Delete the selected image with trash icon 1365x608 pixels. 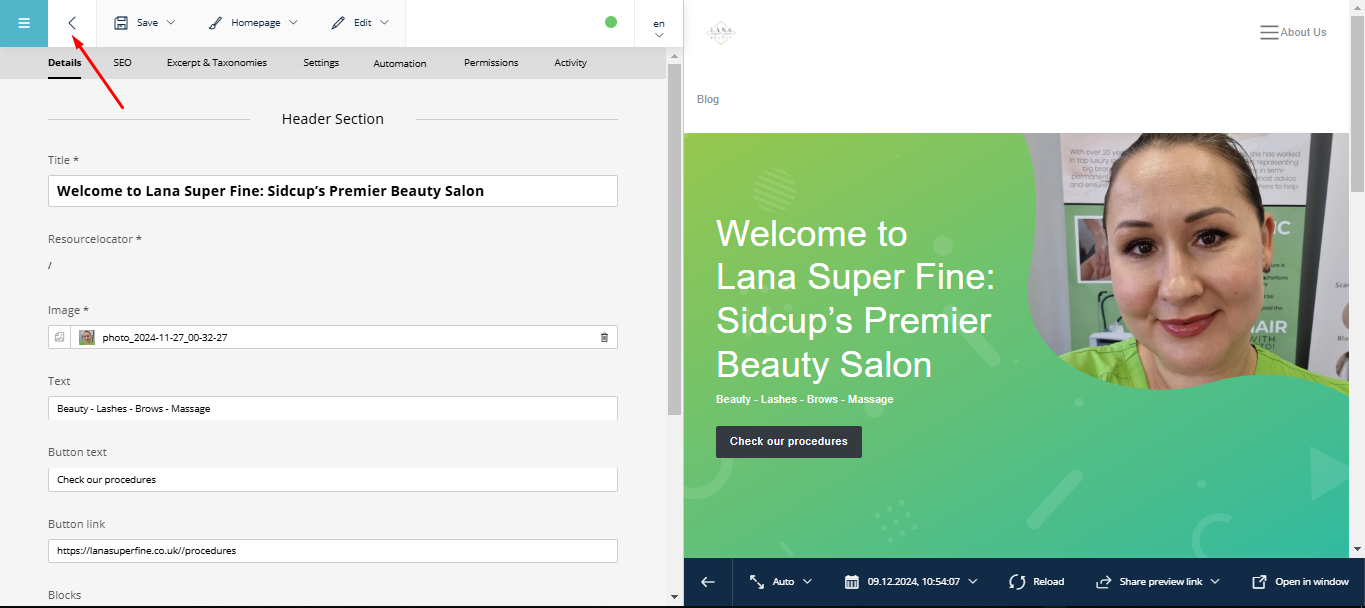pyautogui.click(x=604, y=338)
